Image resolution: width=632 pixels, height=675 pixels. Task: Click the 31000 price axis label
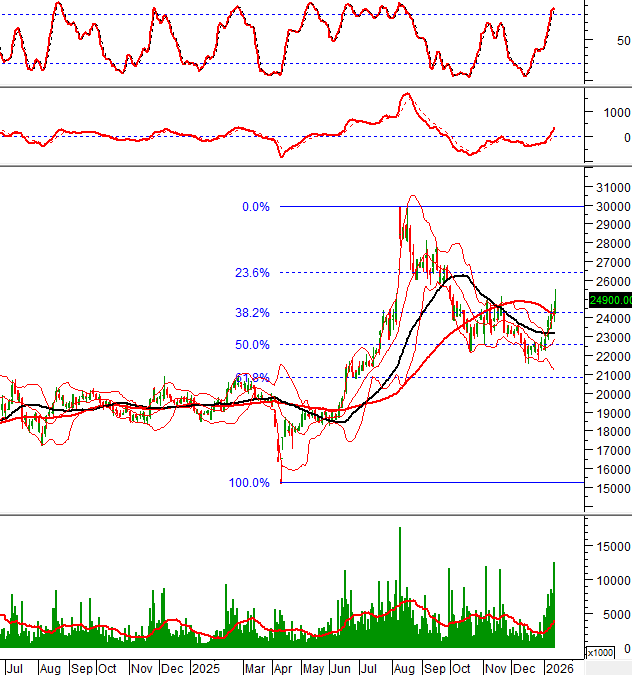point(613,188)
